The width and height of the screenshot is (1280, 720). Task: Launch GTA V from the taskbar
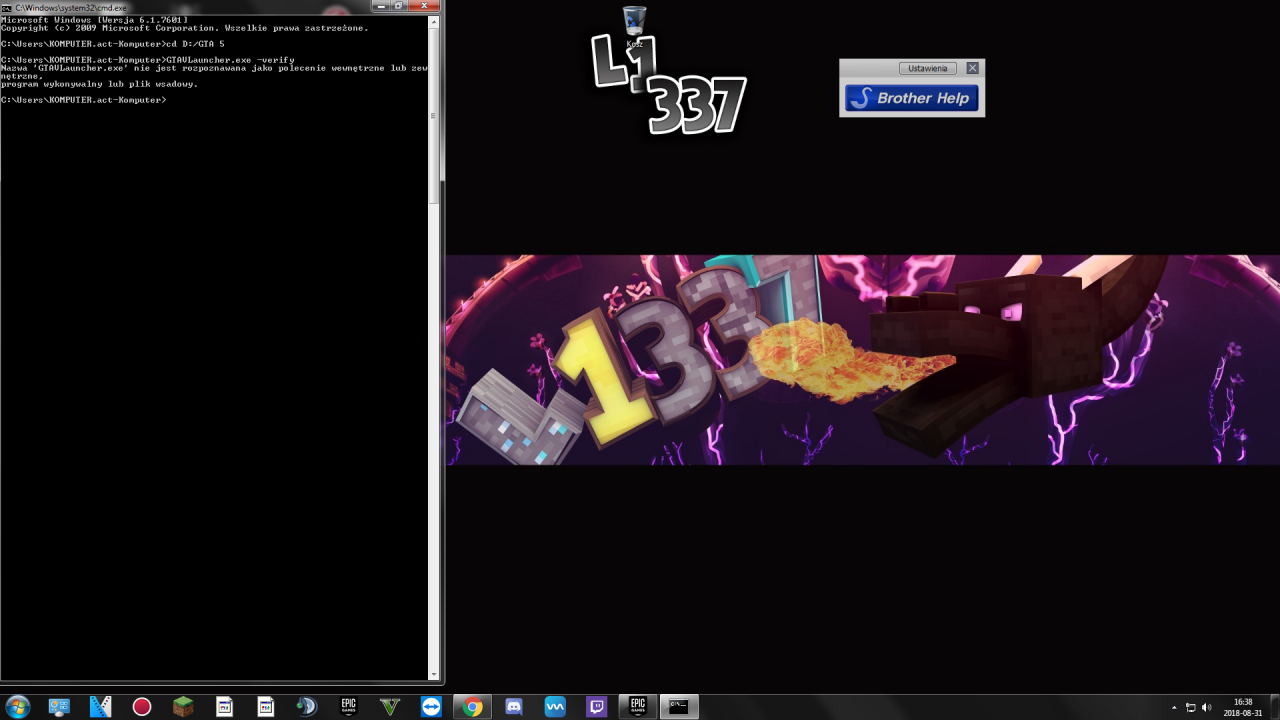pyautogui.click(x=390, y=707)
